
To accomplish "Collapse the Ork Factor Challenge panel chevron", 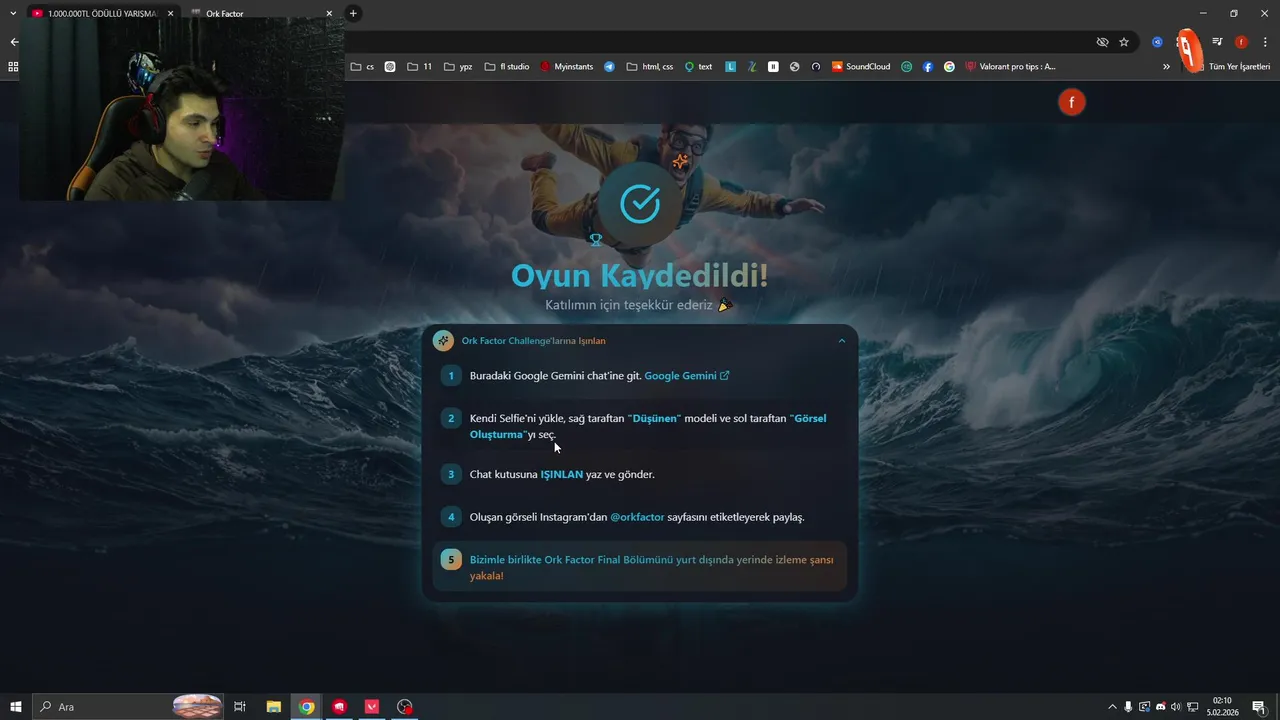I will tap(842, 341).
